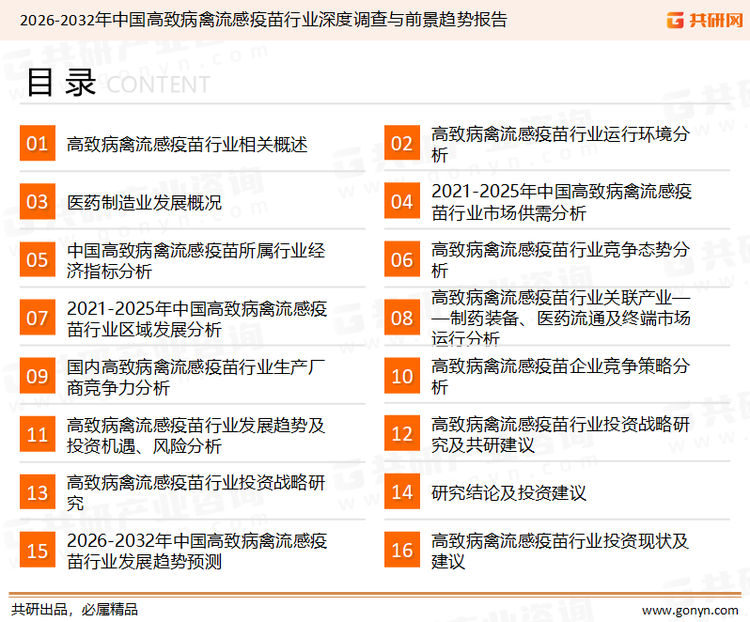750x622 pixels.
Task: Select chapter title 高致病禽流感疫苗行业运行环境分析
Action: tap(560, 144)
